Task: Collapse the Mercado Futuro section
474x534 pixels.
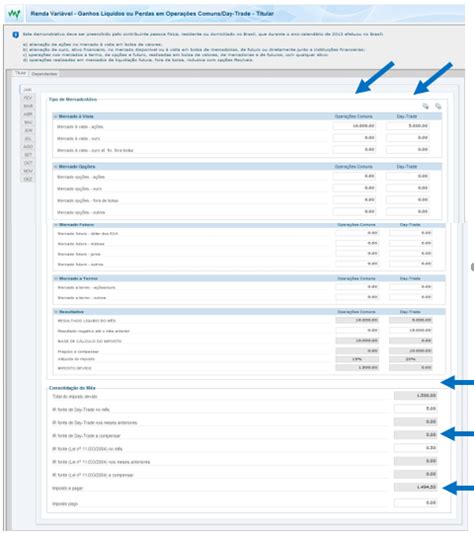Action: coord(56,225)
